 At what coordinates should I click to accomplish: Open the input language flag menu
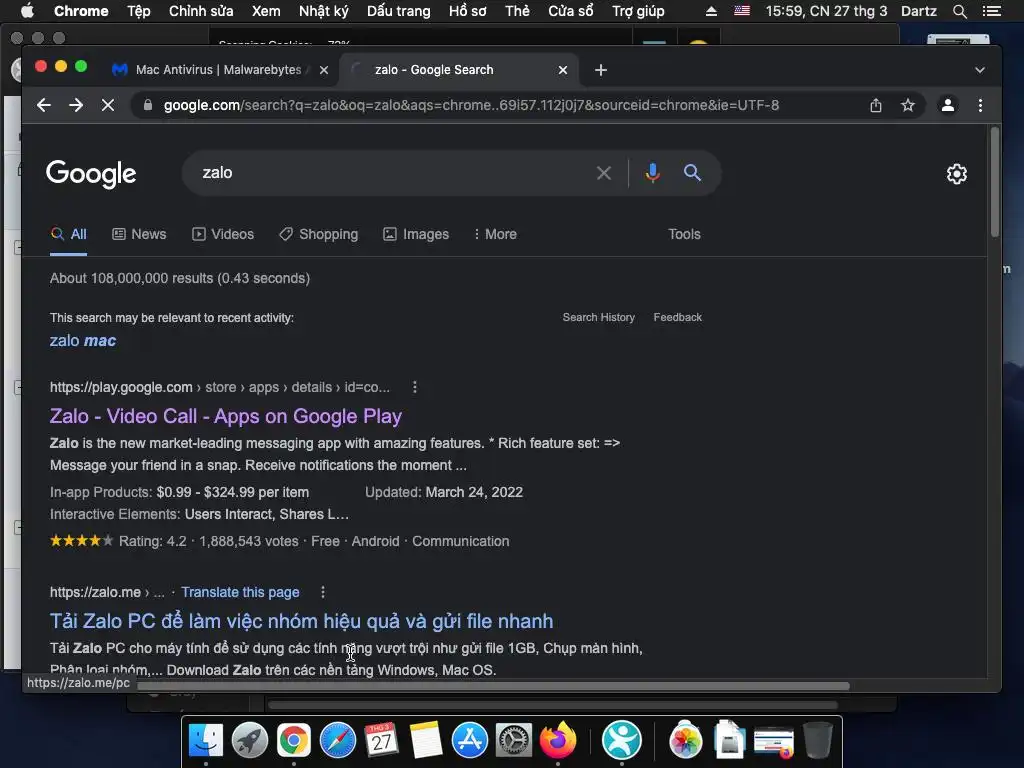[x=742, y=11]
